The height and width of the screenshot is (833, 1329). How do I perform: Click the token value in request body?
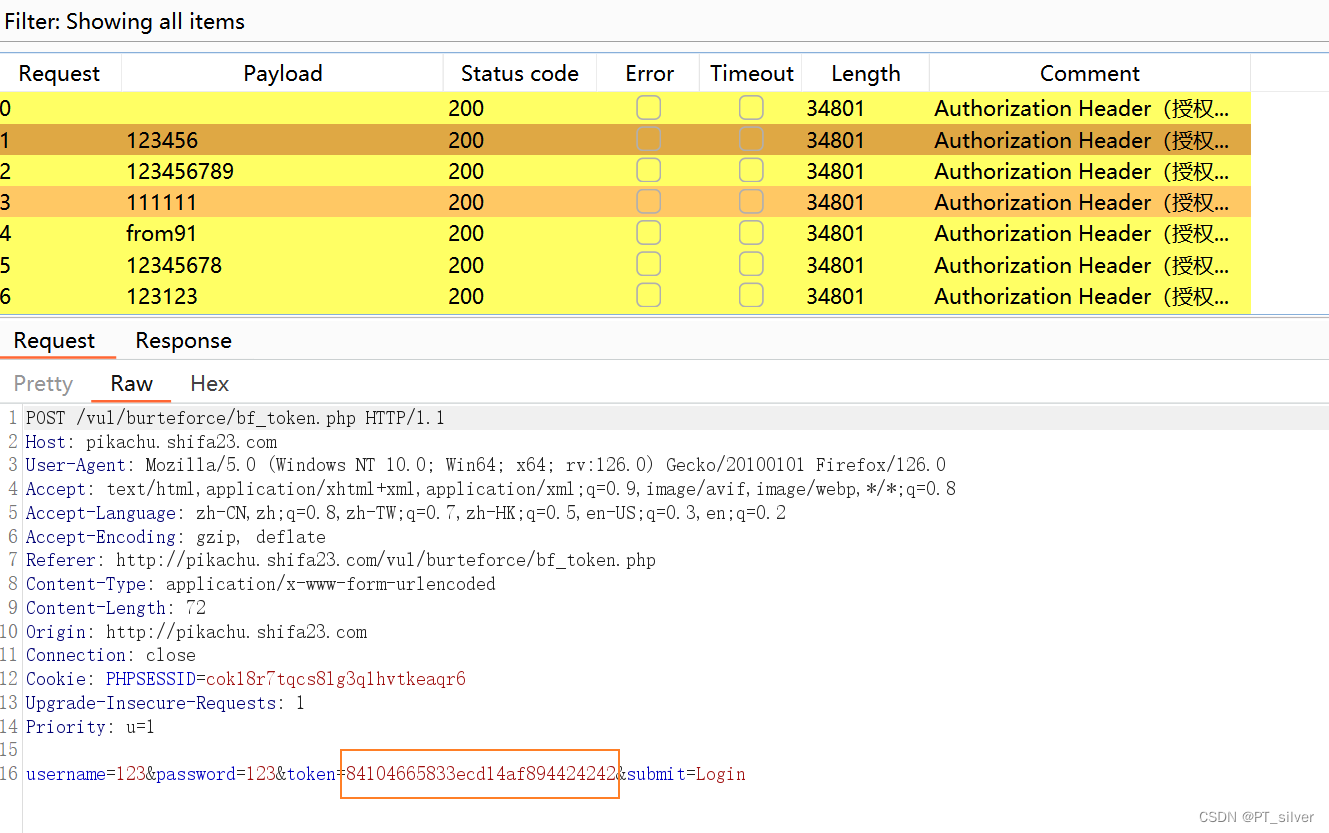click(481, 774)
